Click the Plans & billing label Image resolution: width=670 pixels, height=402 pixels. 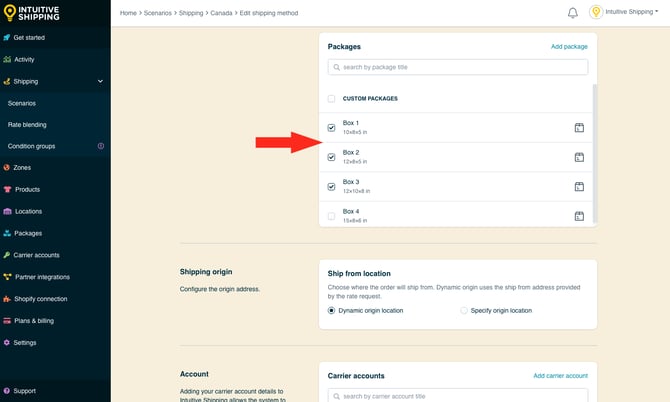pos(34,321)
